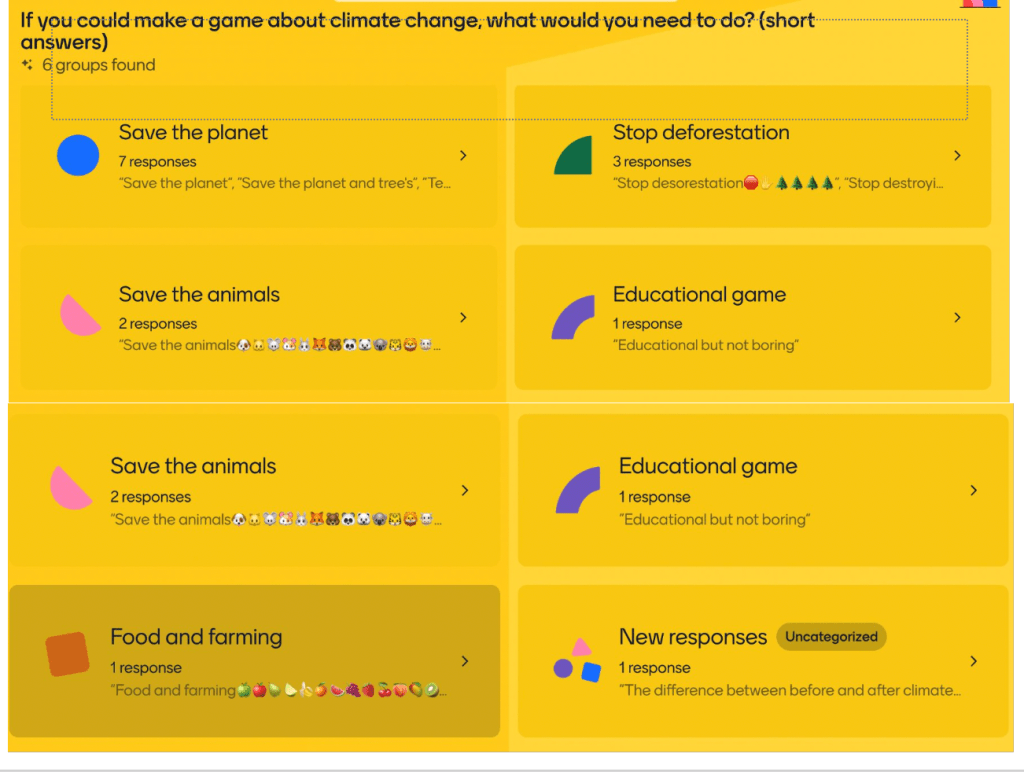1024x772 pixels.
Task: Click the sparkle icon beside groups found
Action: coord(27,65)
